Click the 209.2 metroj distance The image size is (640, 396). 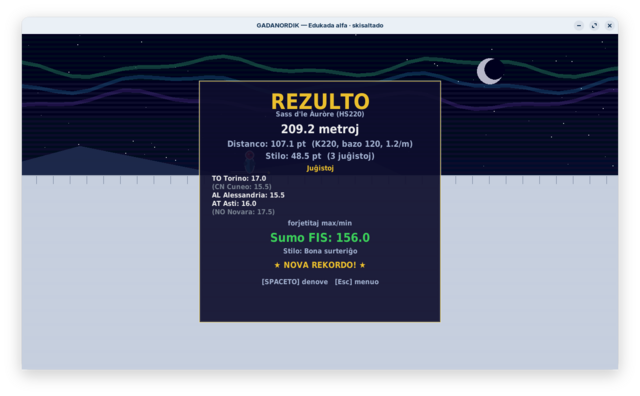pyautogui.click(x=320, y=129)
